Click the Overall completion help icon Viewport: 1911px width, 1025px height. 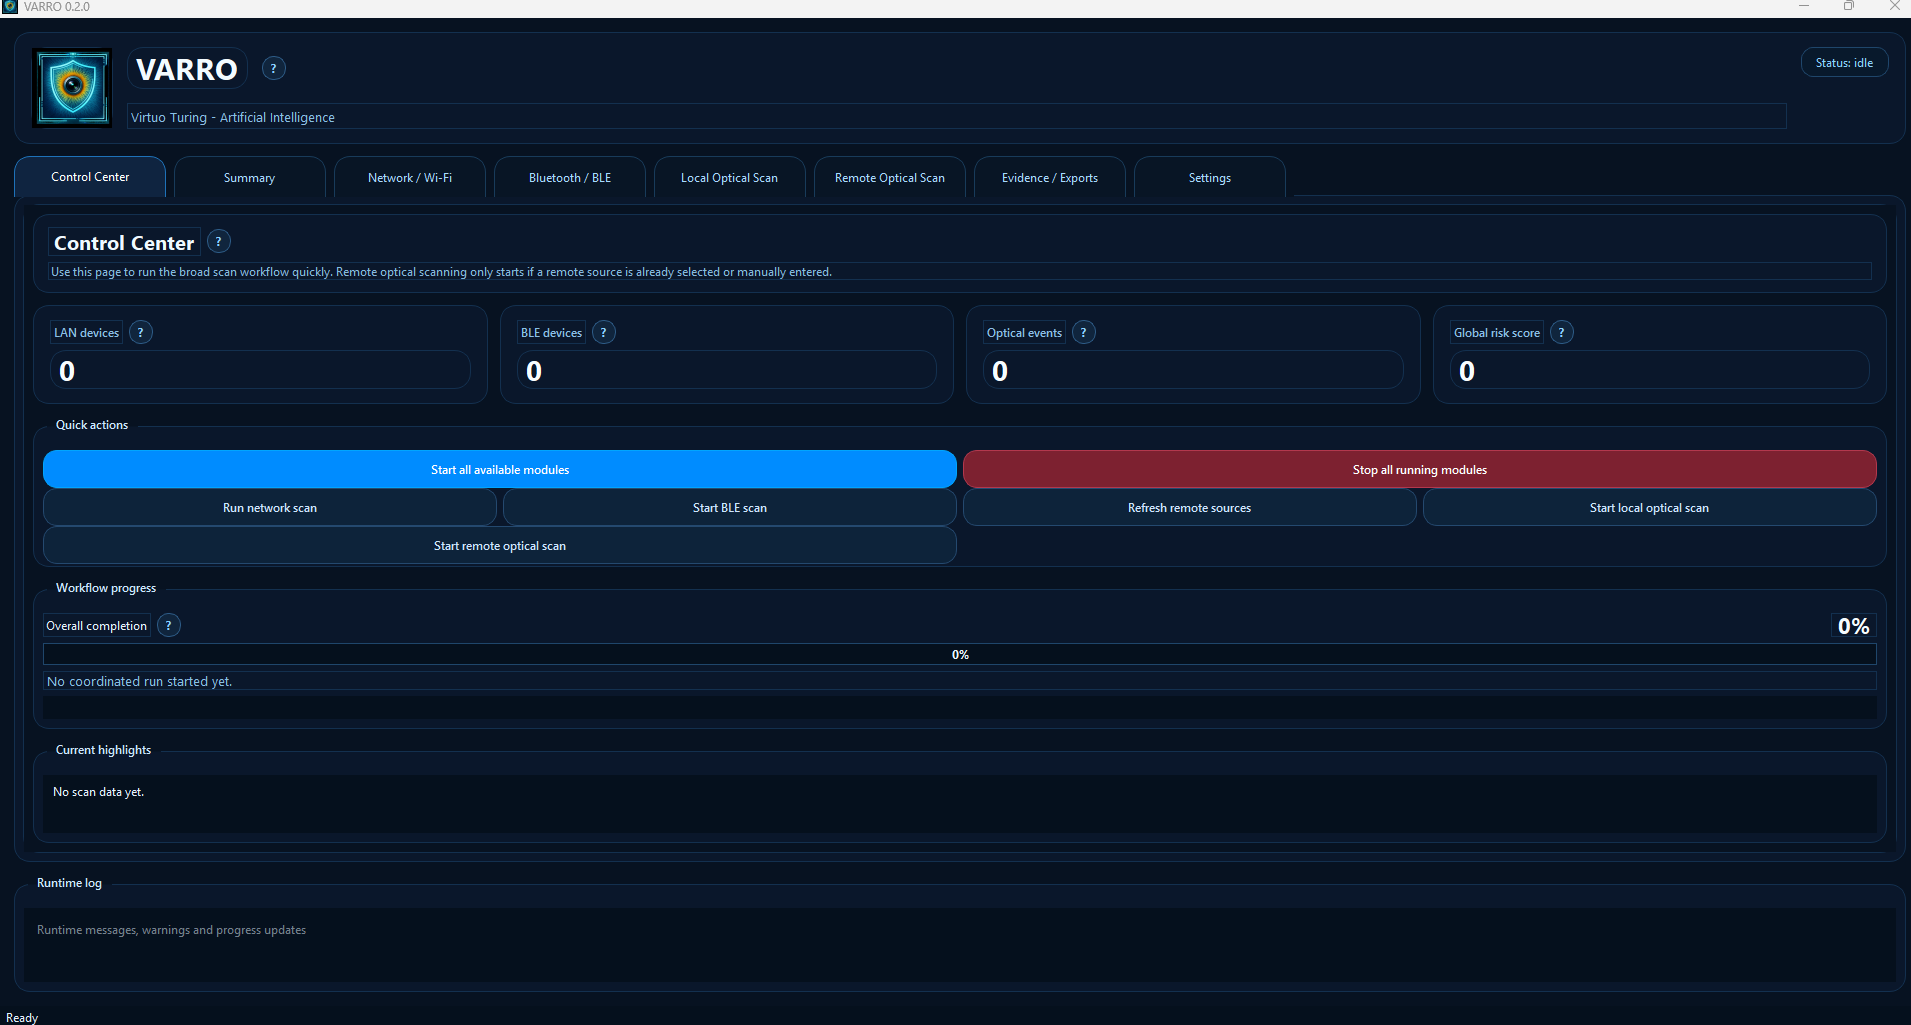pyautogui.click(x=168, y=625)
